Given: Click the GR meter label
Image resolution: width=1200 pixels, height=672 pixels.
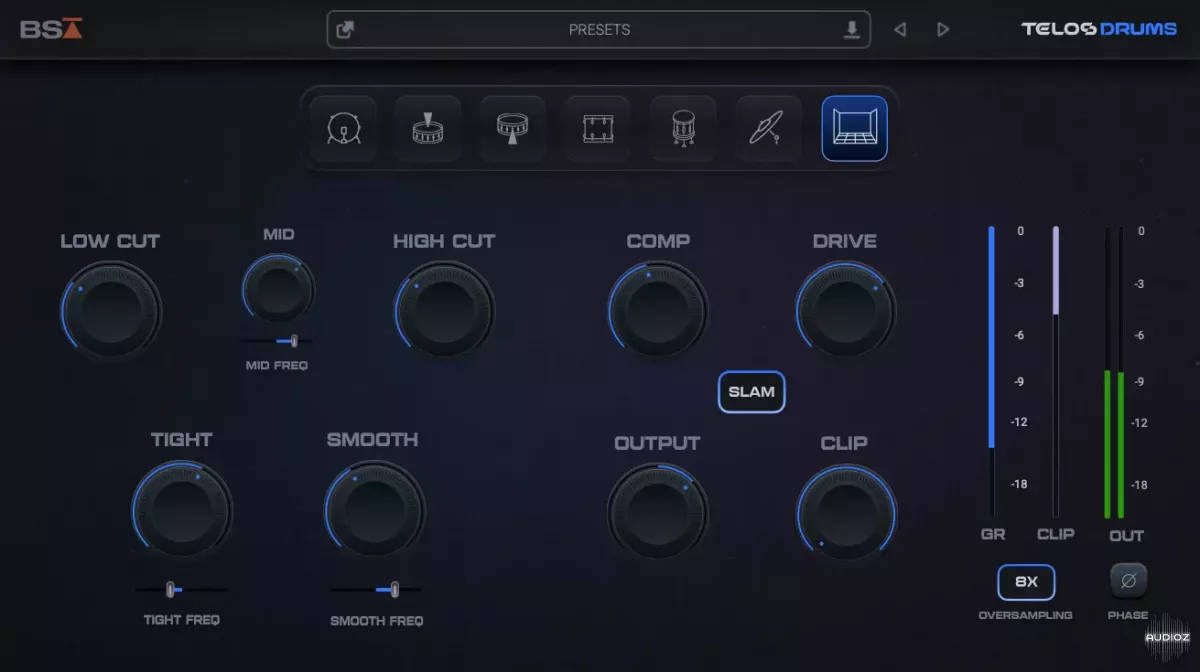Looking at the screenshot, I should (993, 535).
